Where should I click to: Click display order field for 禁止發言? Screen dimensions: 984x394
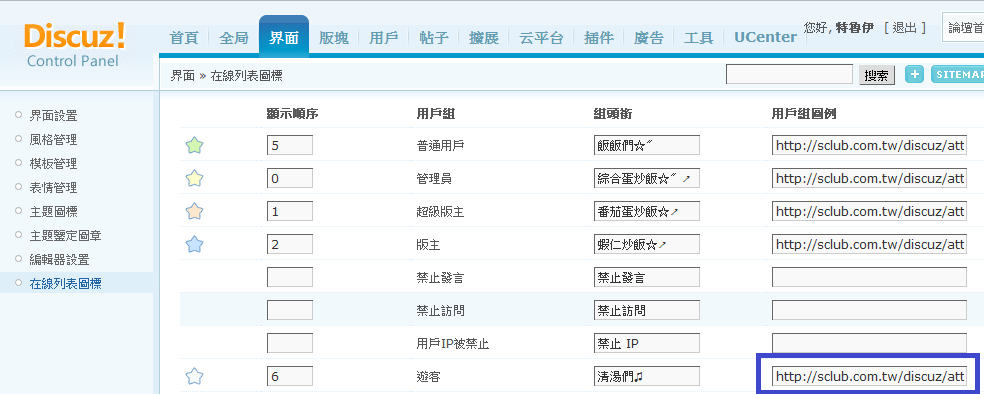(x=289, y=277)
